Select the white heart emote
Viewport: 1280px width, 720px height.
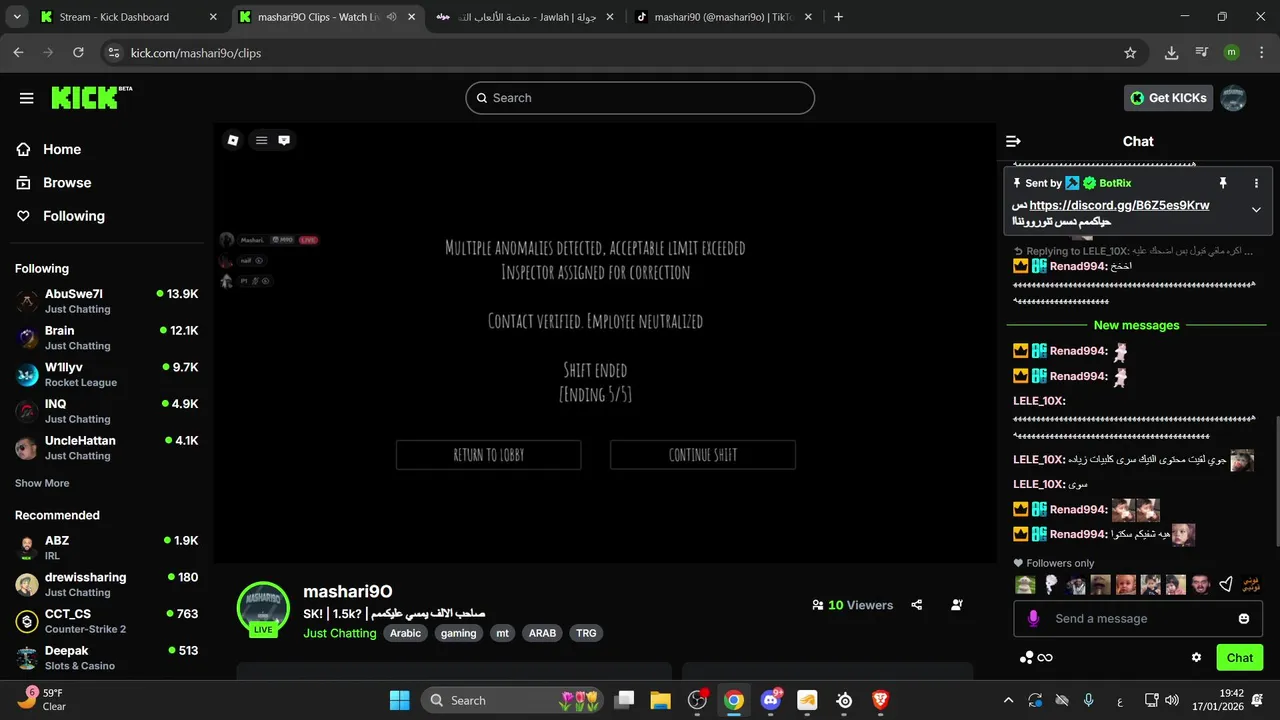tap(1226, 585)
